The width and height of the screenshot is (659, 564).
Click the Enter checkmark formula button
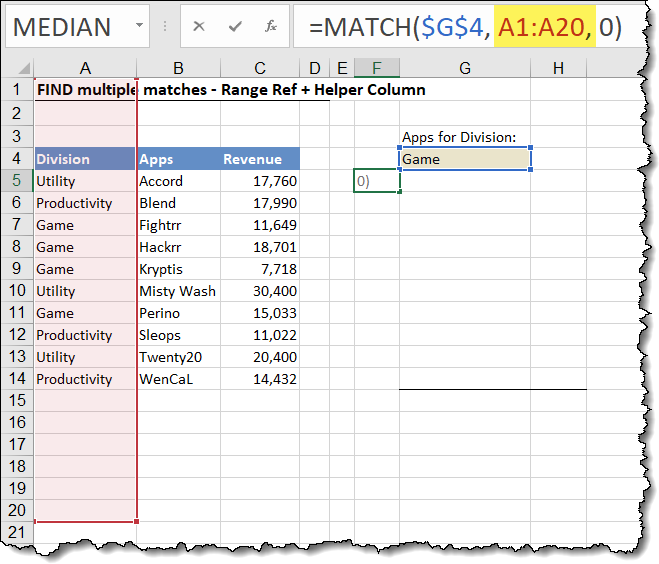click(x=235, y=27)
